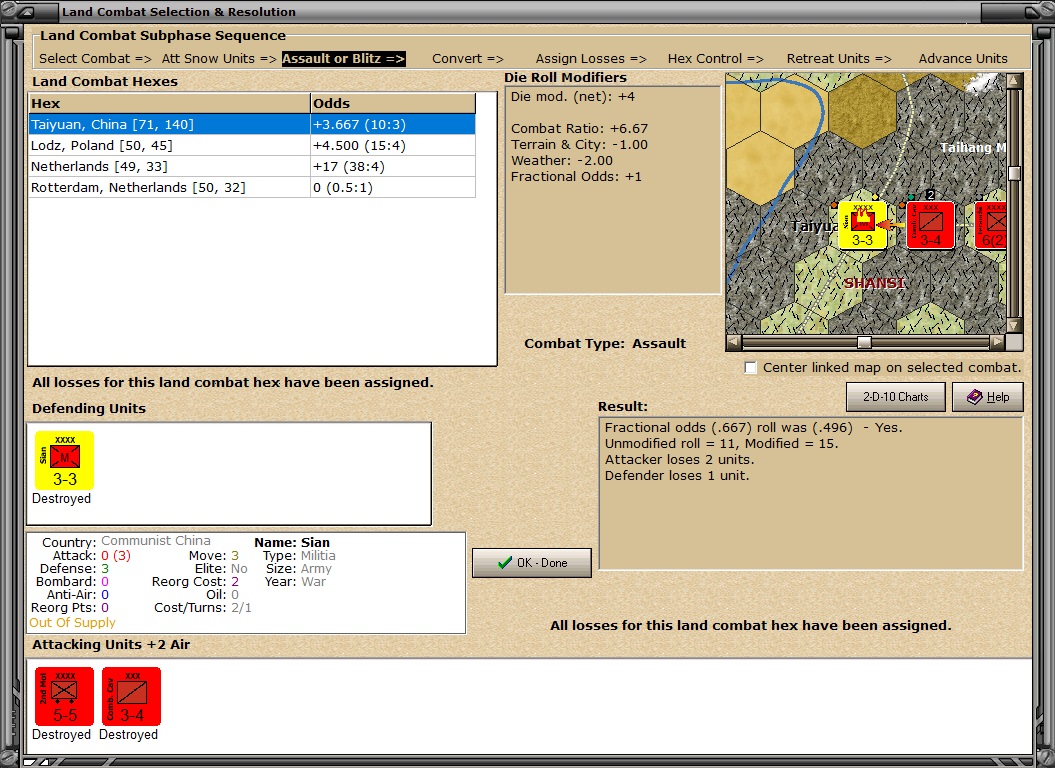This screenshot has height=768, width=1055.
Task: Click the map vertical scrollbar thumb
Action: 1015,173
